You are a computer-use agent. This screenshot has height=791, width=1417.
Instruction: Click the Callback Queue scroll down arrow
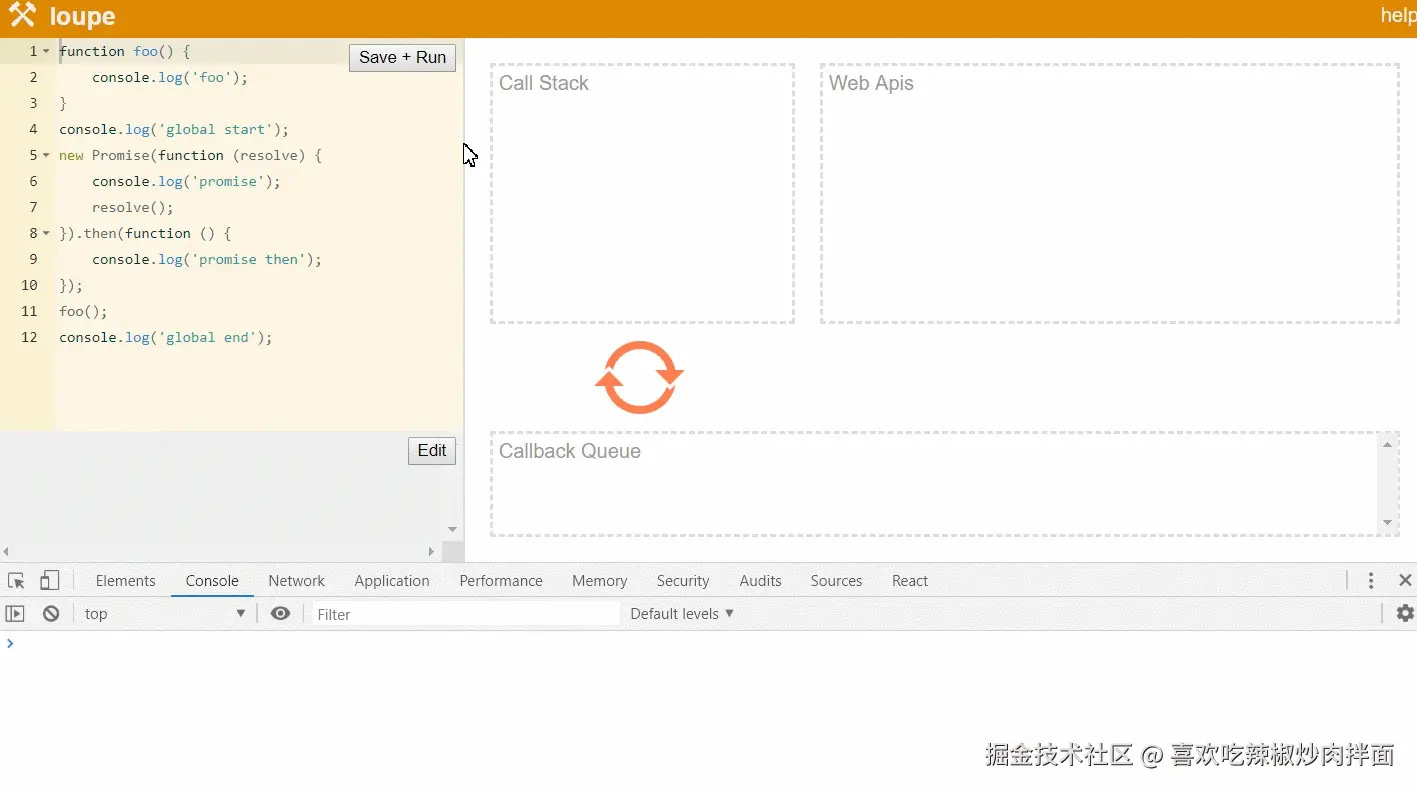[x=1387, y=523]
